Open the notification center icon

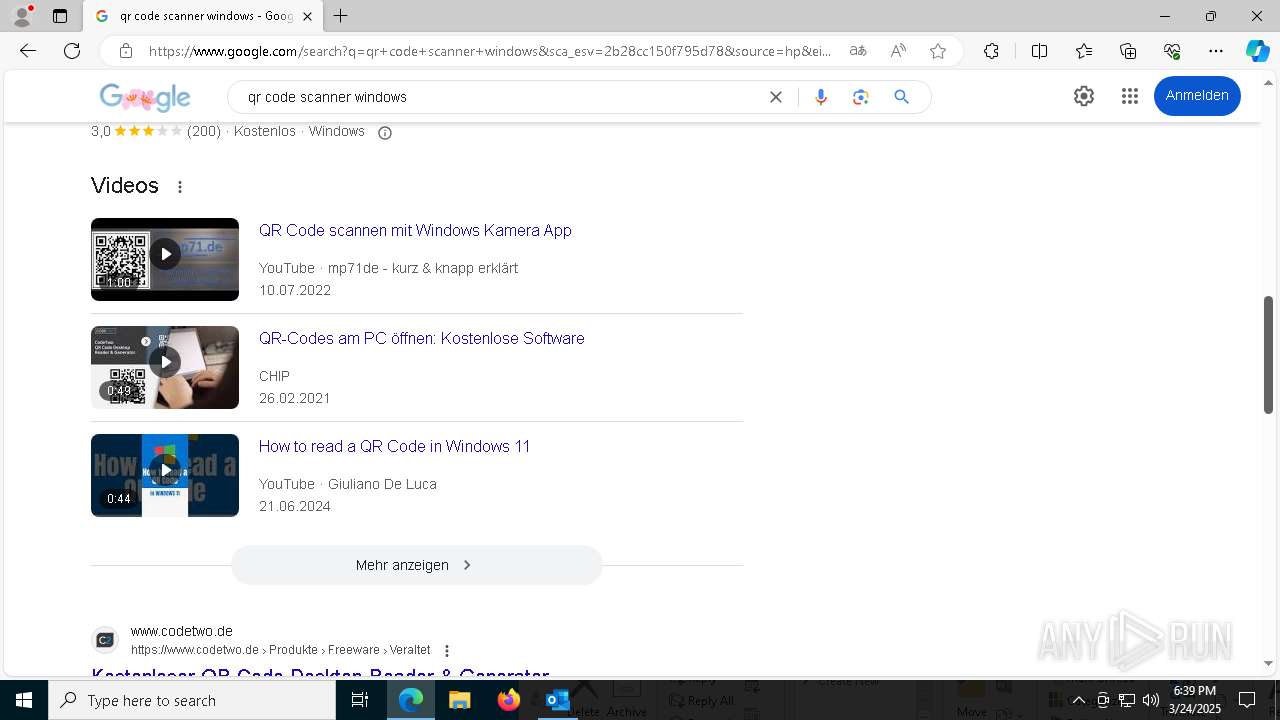1247,700
